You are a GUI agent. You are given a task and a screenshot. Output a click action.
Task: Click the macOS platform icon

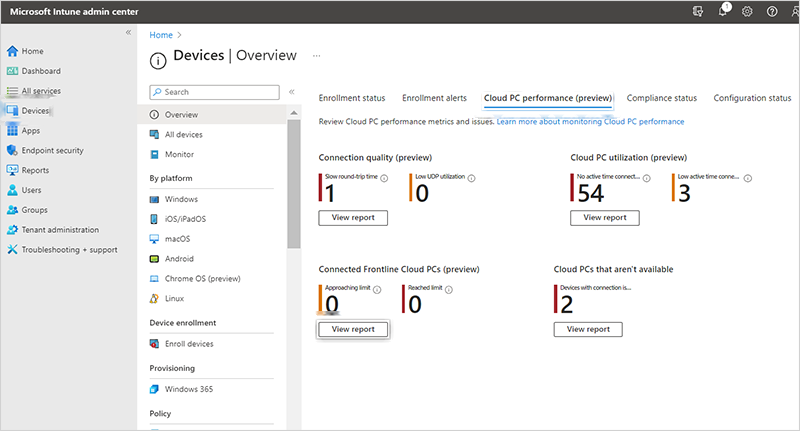point(154,239)
